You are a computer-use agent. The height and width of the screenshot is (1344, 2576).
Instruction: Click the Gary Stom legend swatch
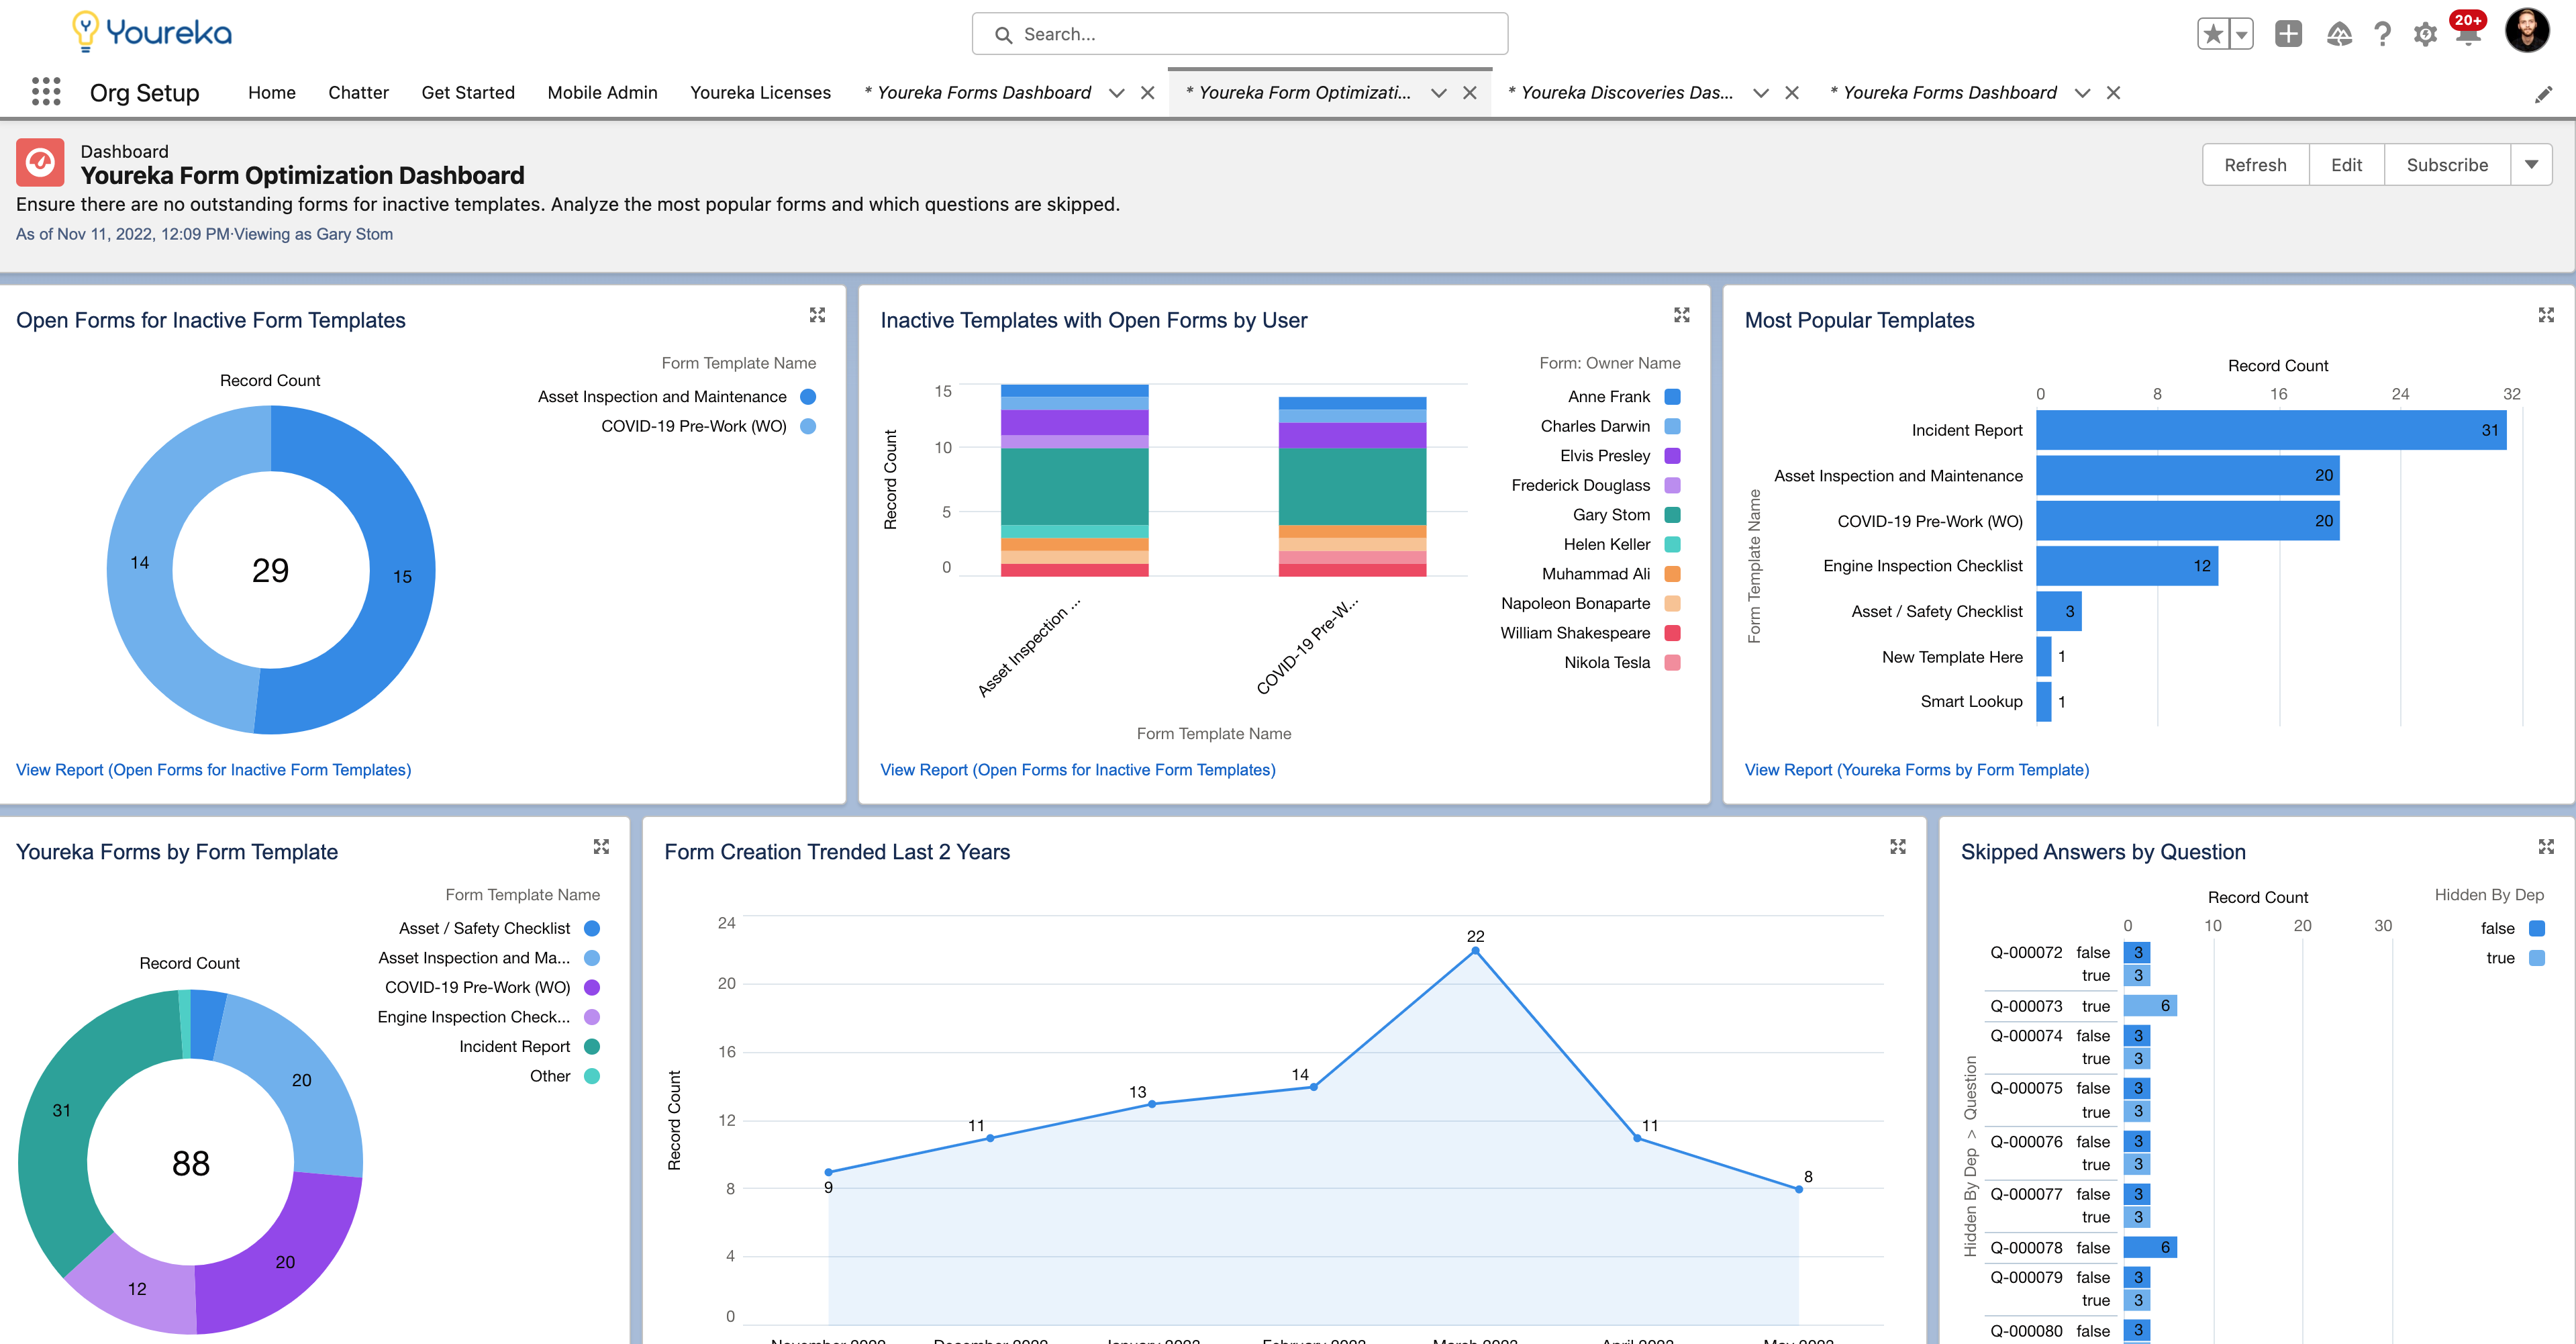point(1672,515)
